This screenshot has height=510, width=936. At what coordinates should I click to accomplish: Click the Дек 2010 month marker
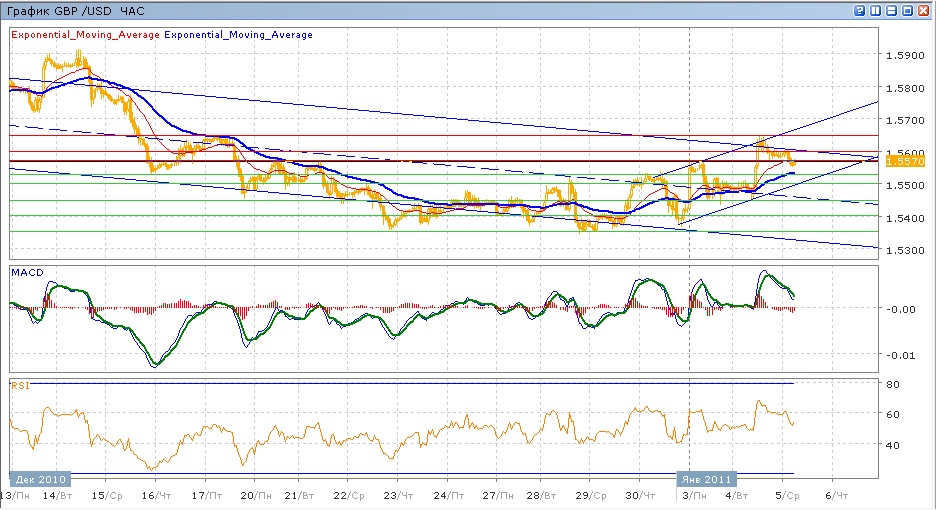click(x=42, y=478)
